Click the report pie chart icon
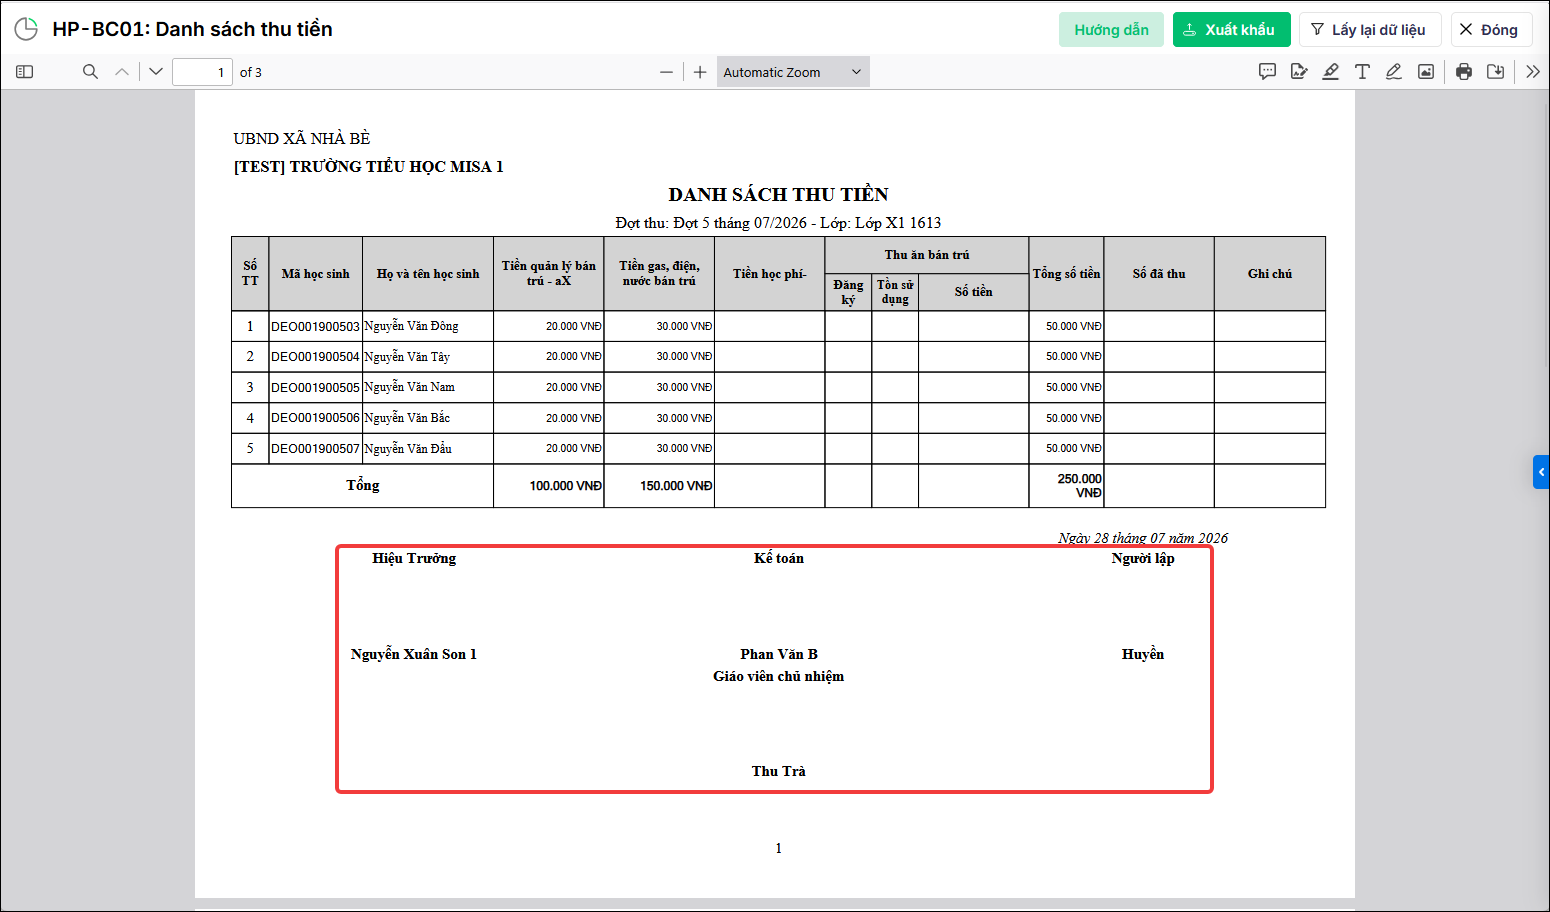The image size is (1550, 912). [x=26, y=29]
